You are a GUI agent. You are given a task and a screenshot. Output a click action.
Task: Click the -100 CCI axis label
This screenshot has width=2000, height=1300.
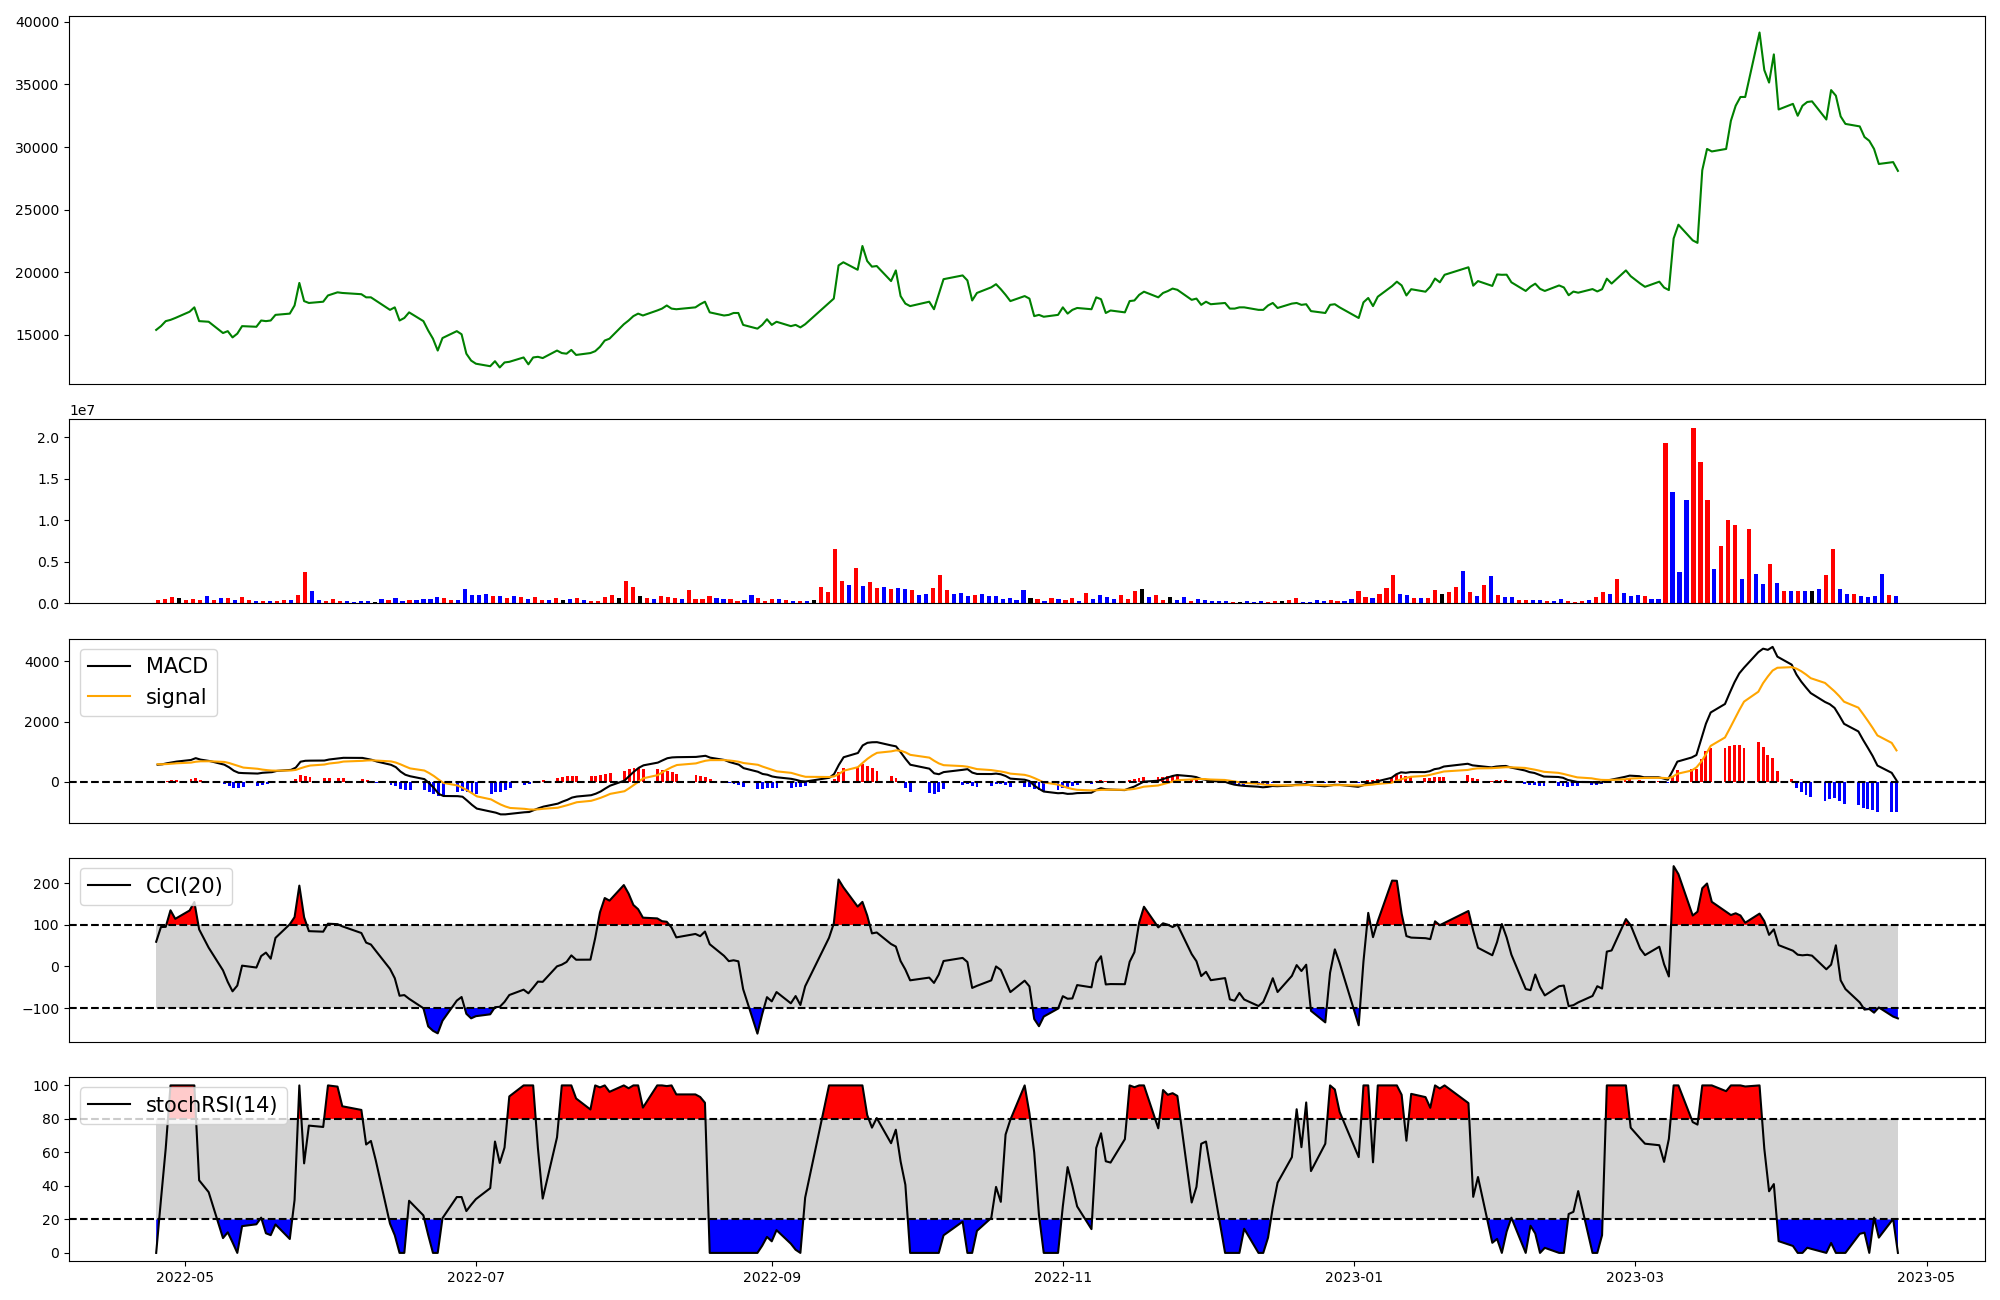point(40,1008)
